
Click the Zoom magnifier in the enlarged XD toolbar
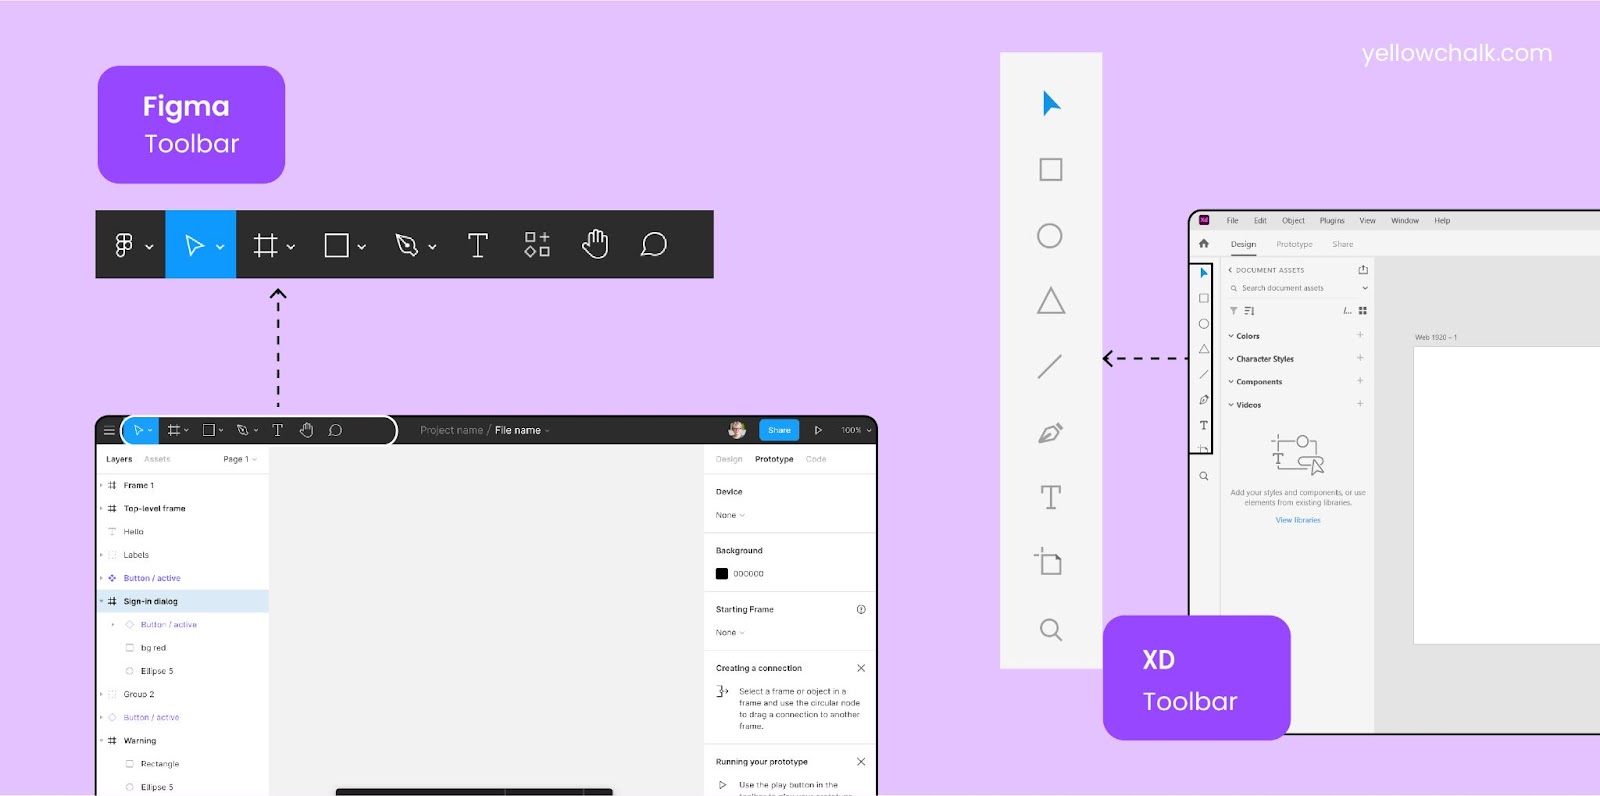coord(1051,630)
